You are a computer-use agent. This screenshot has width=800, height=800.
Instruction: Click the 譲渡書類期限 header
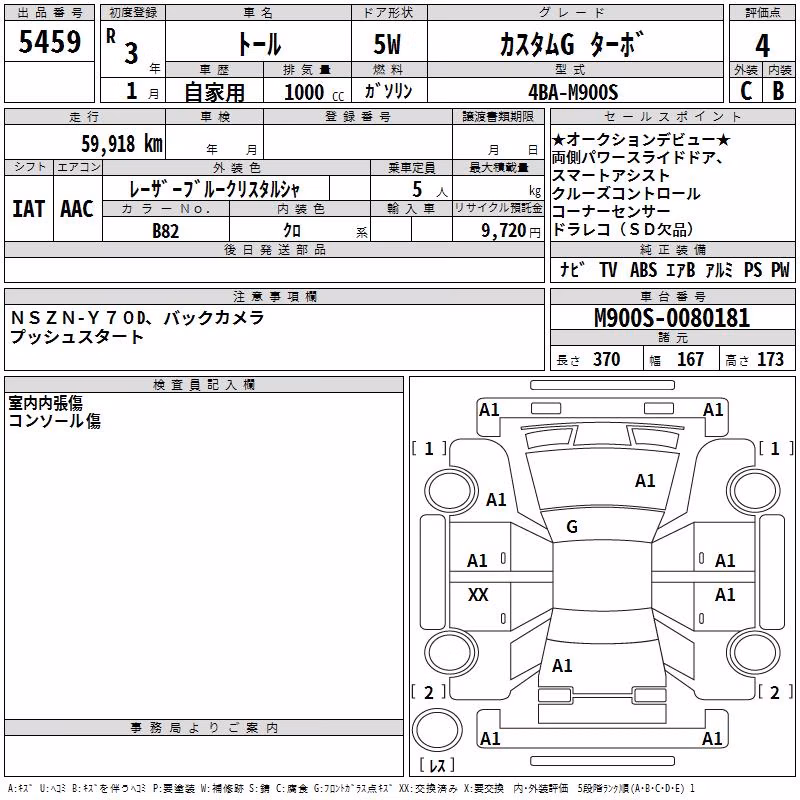pos(498,117)
